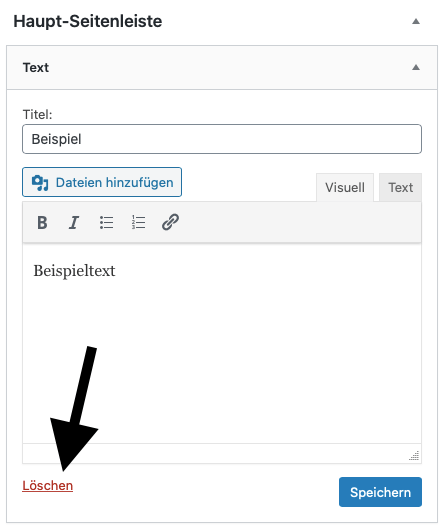443x528 pixels.
Task: Insert a numbered list
Action: (x=138, y=223)
